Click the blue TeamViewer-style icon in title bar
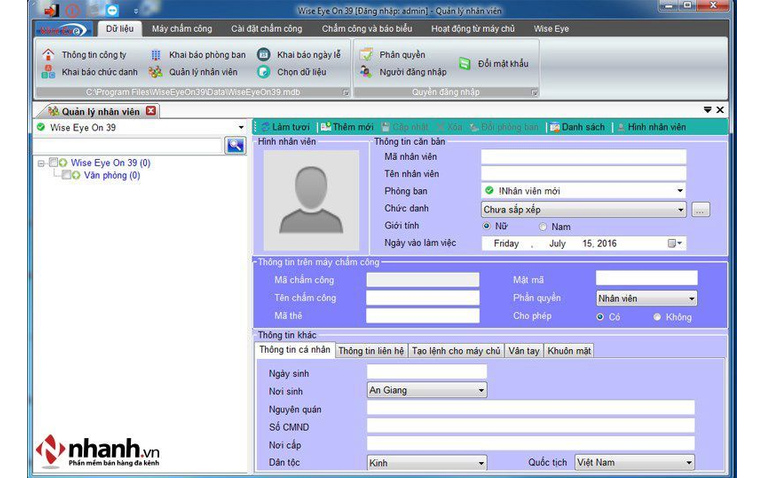Viewport: 765px width, 478px height. pos(112,10)
